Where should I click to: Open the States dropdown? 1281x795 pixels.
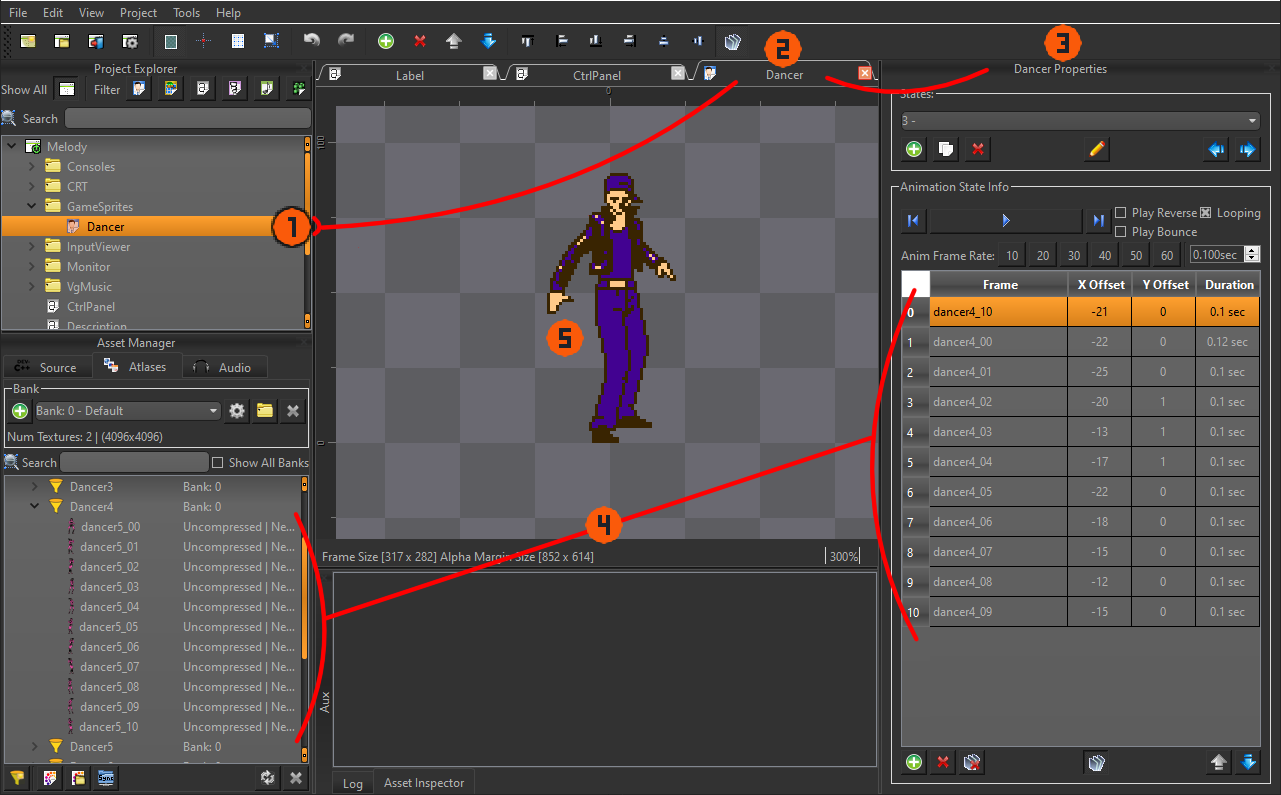1080,121
